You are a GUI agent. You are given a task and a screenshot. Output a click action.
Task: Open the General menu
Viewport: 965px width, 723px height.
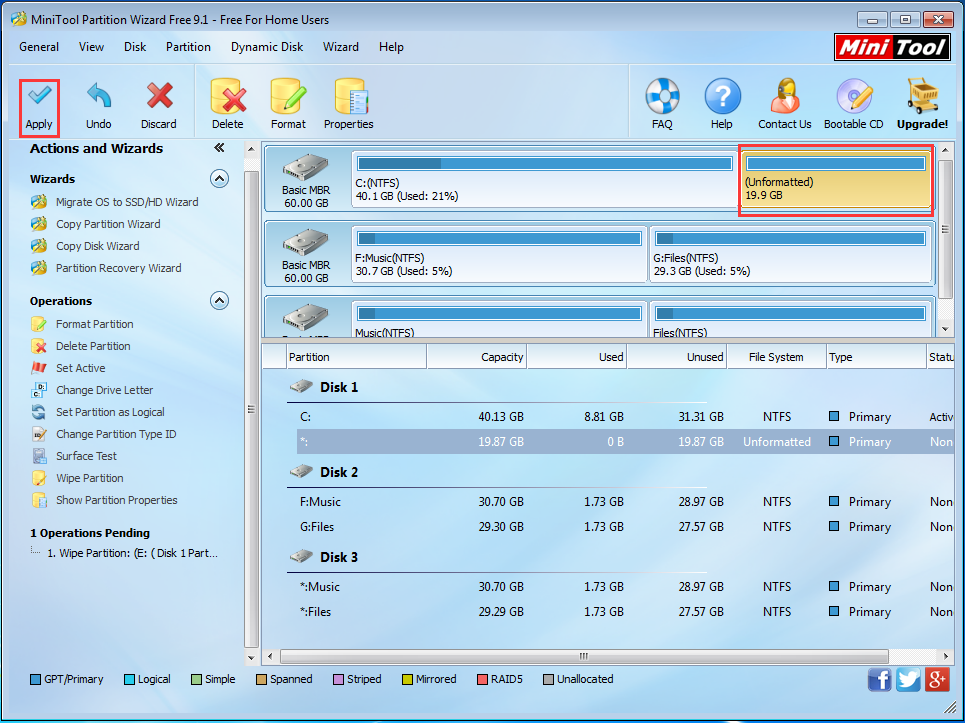39,47
